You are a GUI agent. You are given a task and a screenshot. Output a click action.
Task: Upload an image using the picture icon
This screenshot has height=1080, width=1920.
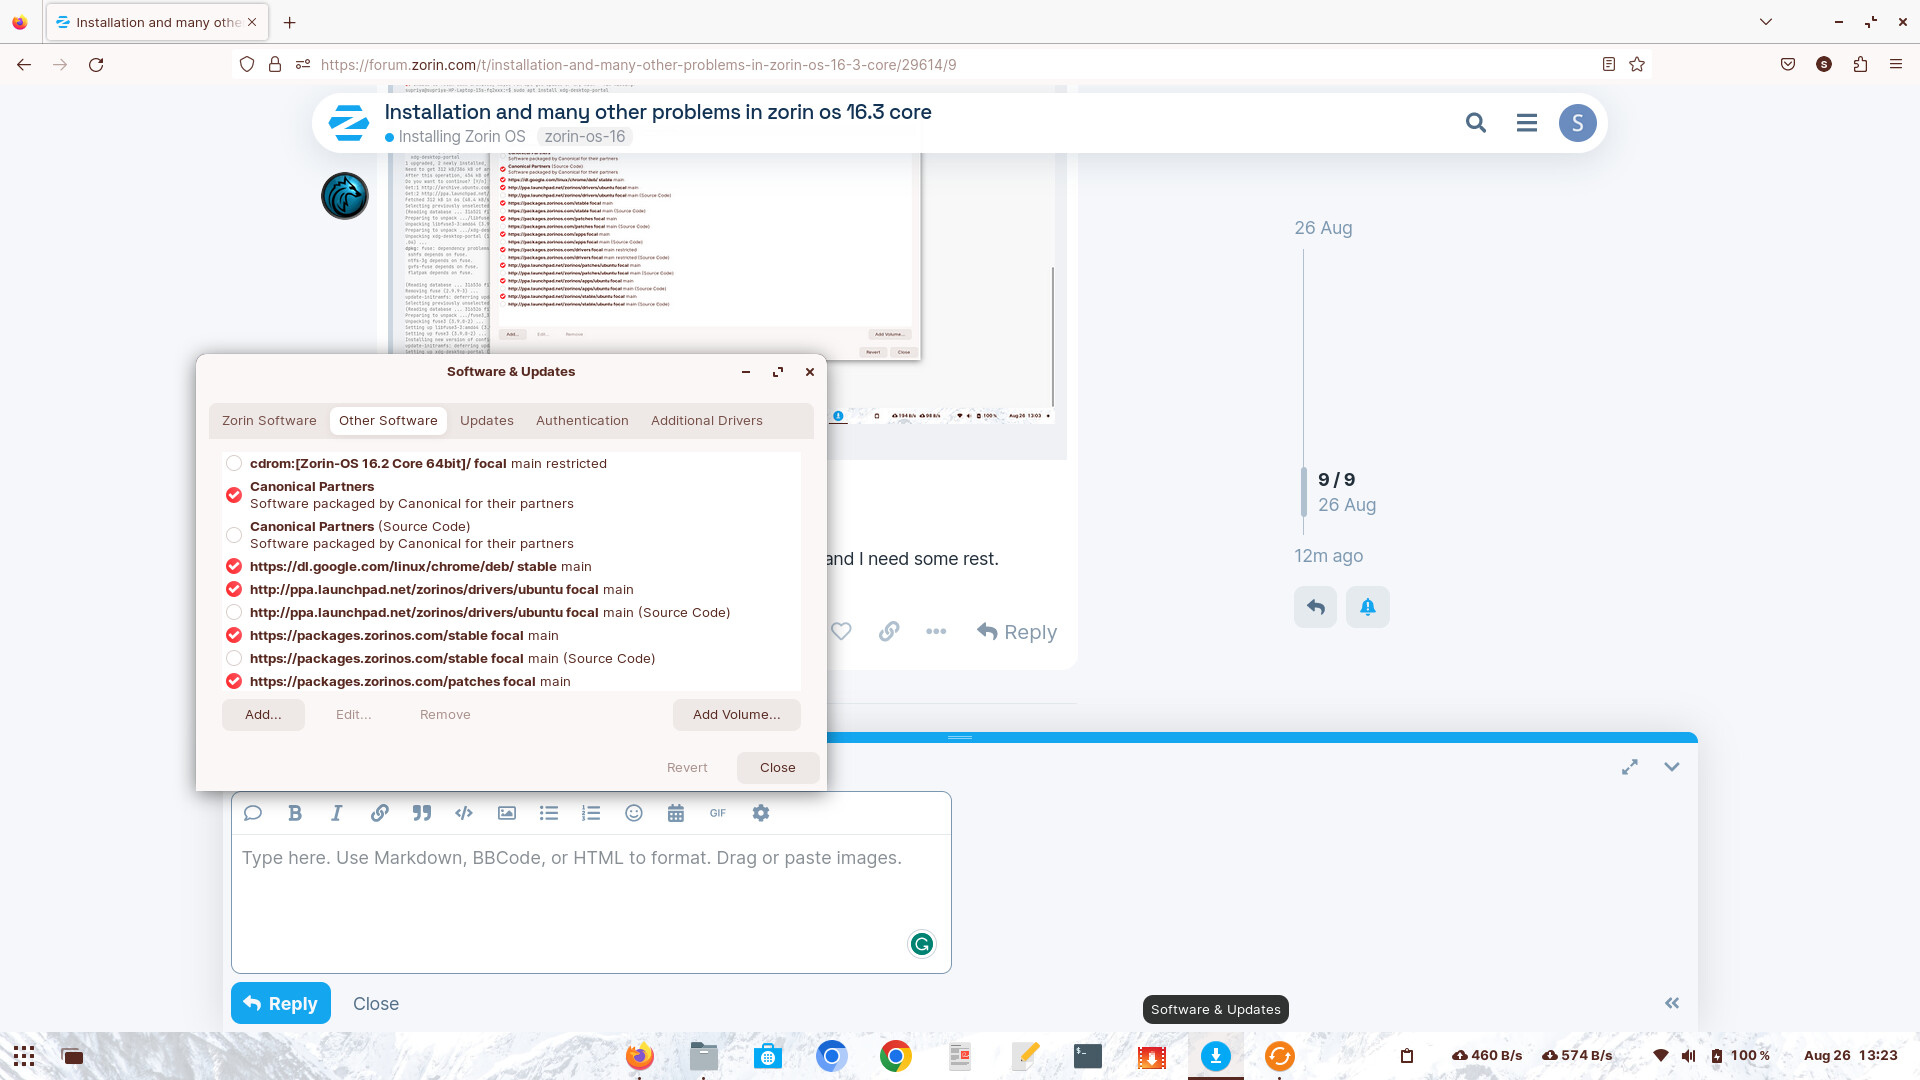coord(507,813)
